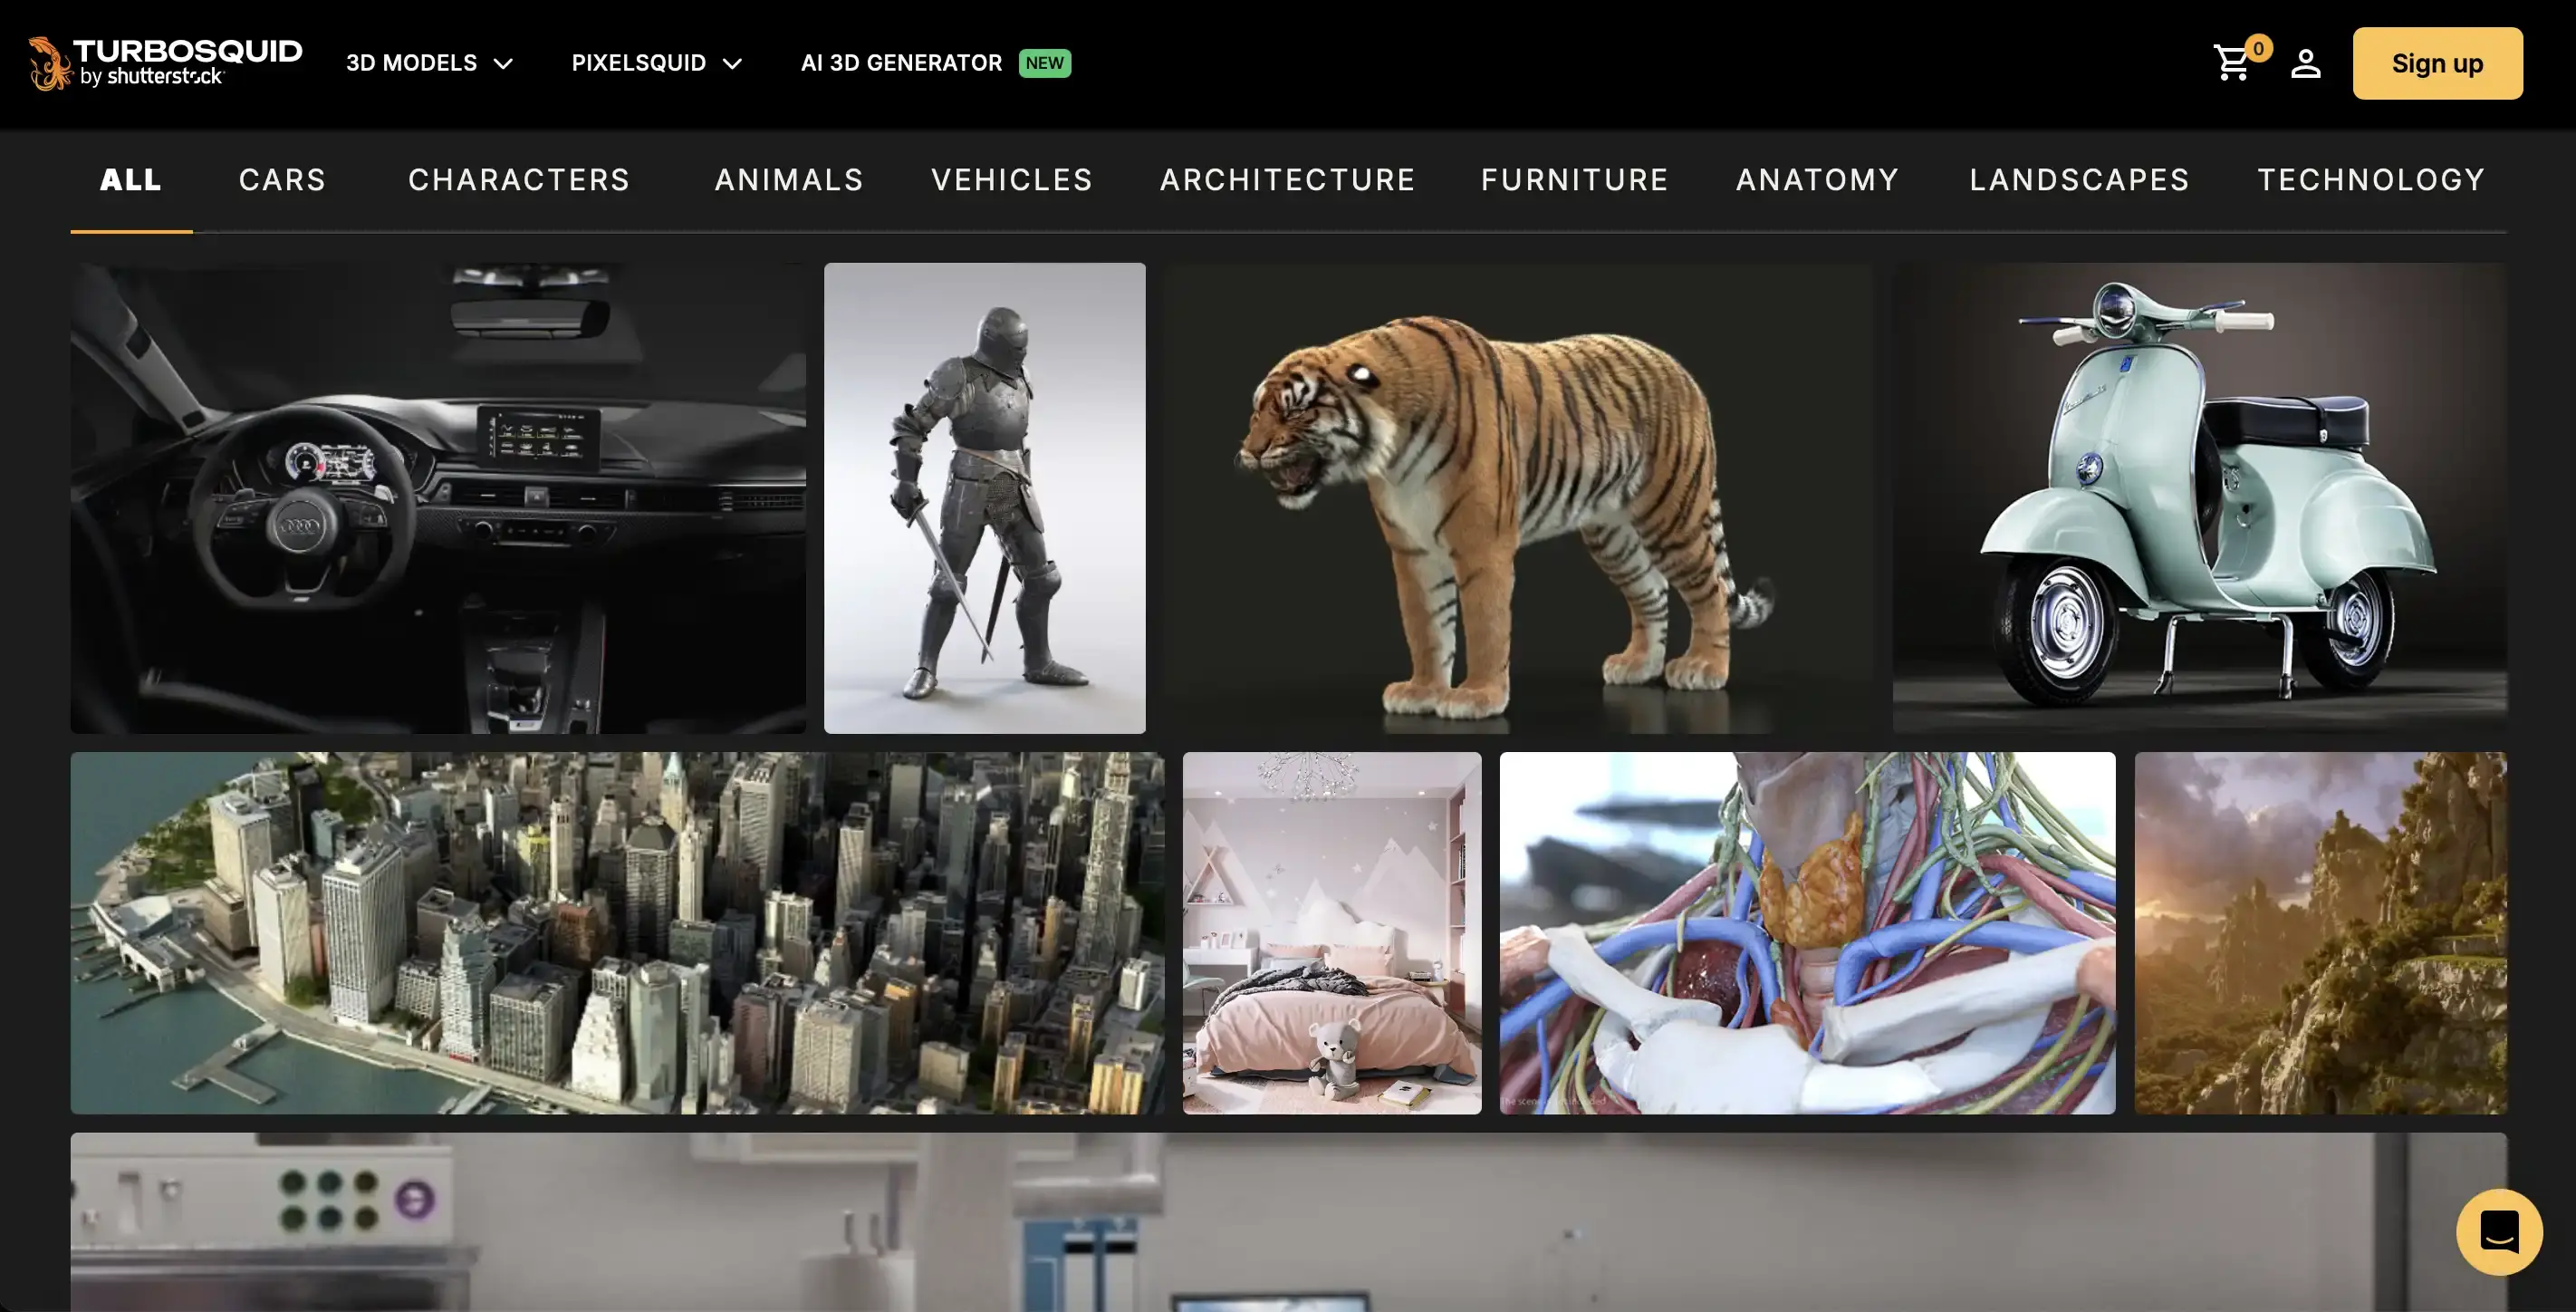
Task: Select the CHARACTERS category
Action: coord(519,180)
